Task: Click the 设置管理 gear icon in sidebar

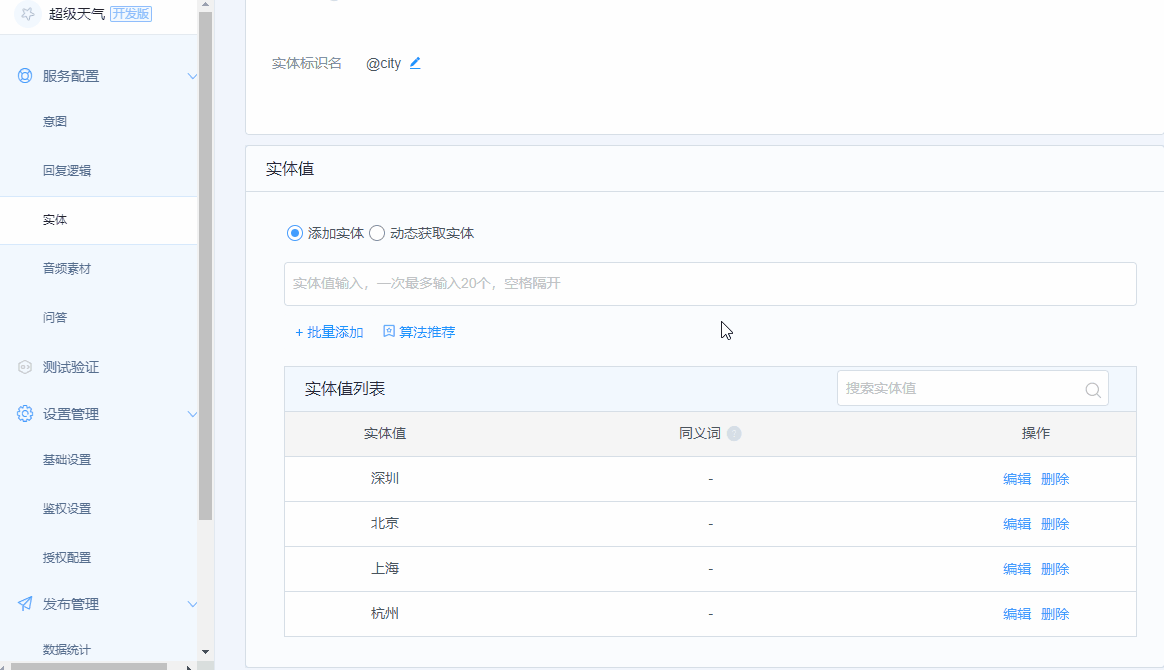Action: pos(24,414)
